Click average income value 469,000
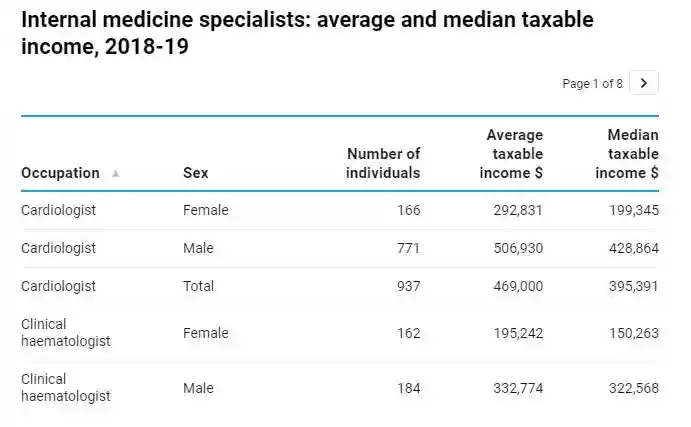 (518, 286)
